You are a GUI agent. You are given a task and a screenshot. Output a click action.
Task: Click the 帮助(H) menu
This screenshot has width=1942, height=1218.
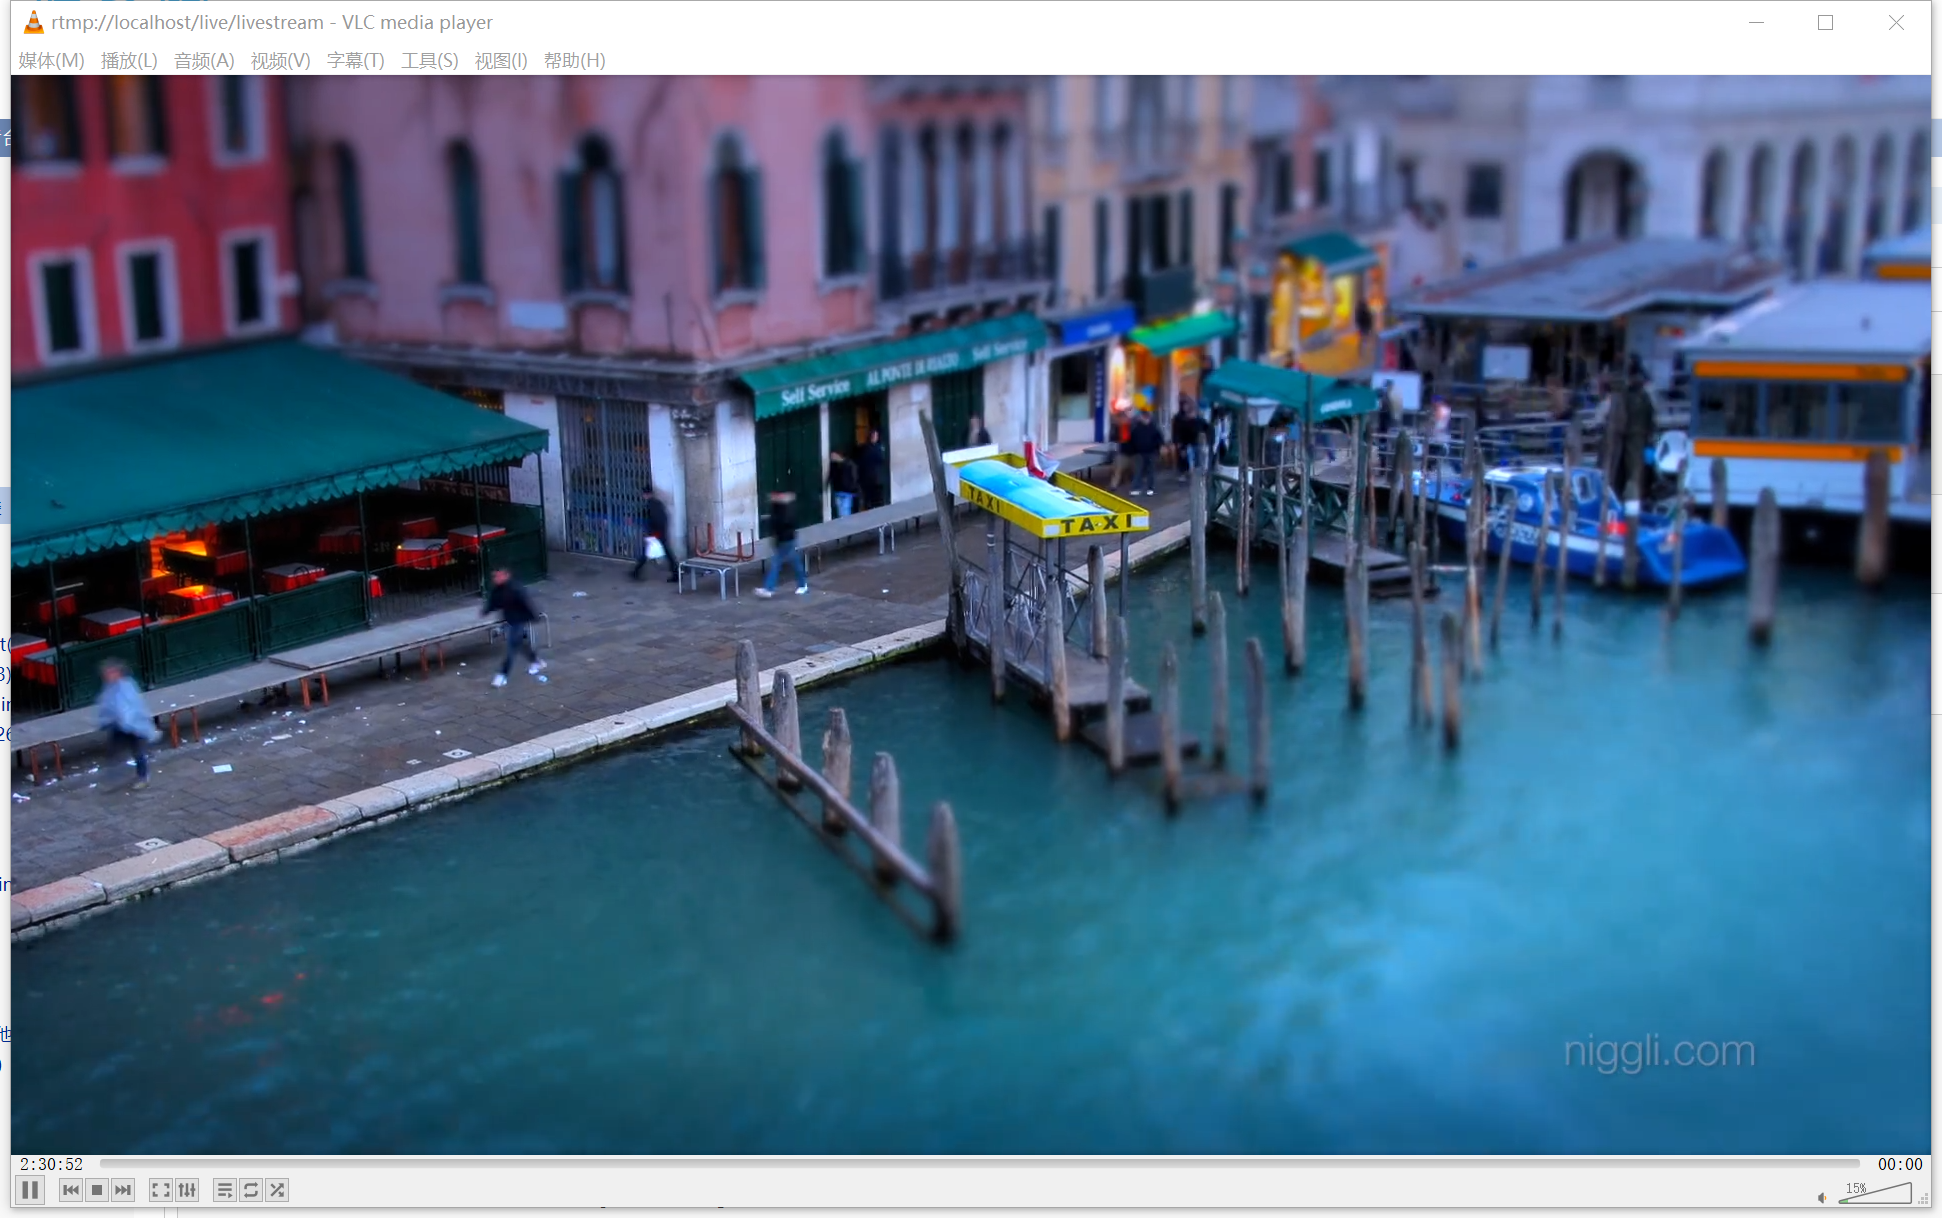tap(574, 61)
